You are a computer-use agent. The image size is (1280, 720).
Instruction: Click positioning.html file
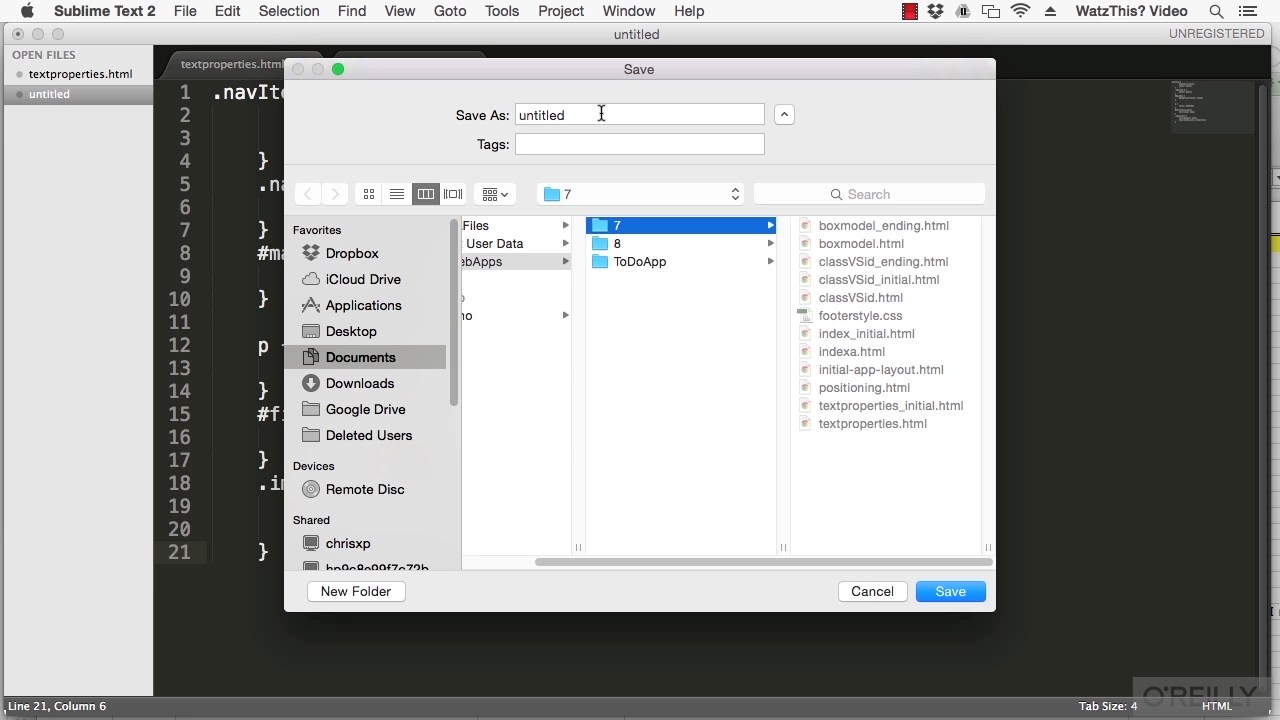tap(864, 387)
